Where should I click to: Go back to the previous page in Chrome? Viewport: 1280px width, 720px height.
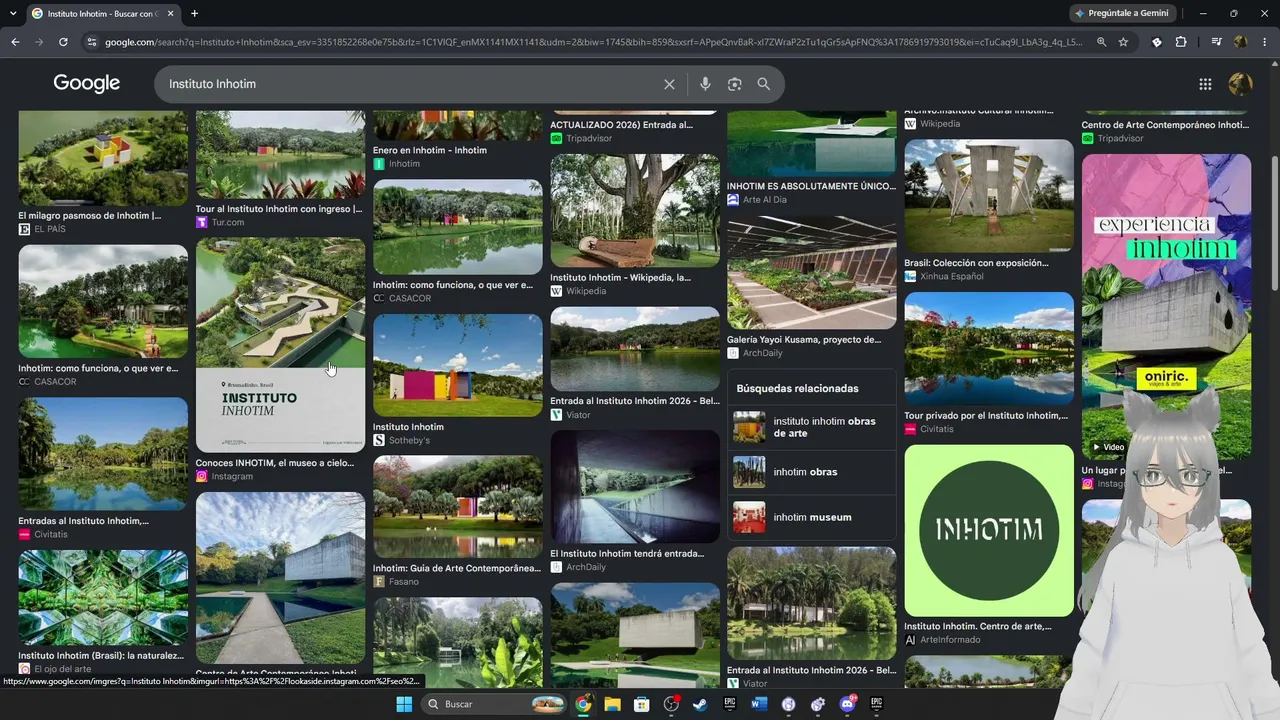coord(15,42)
